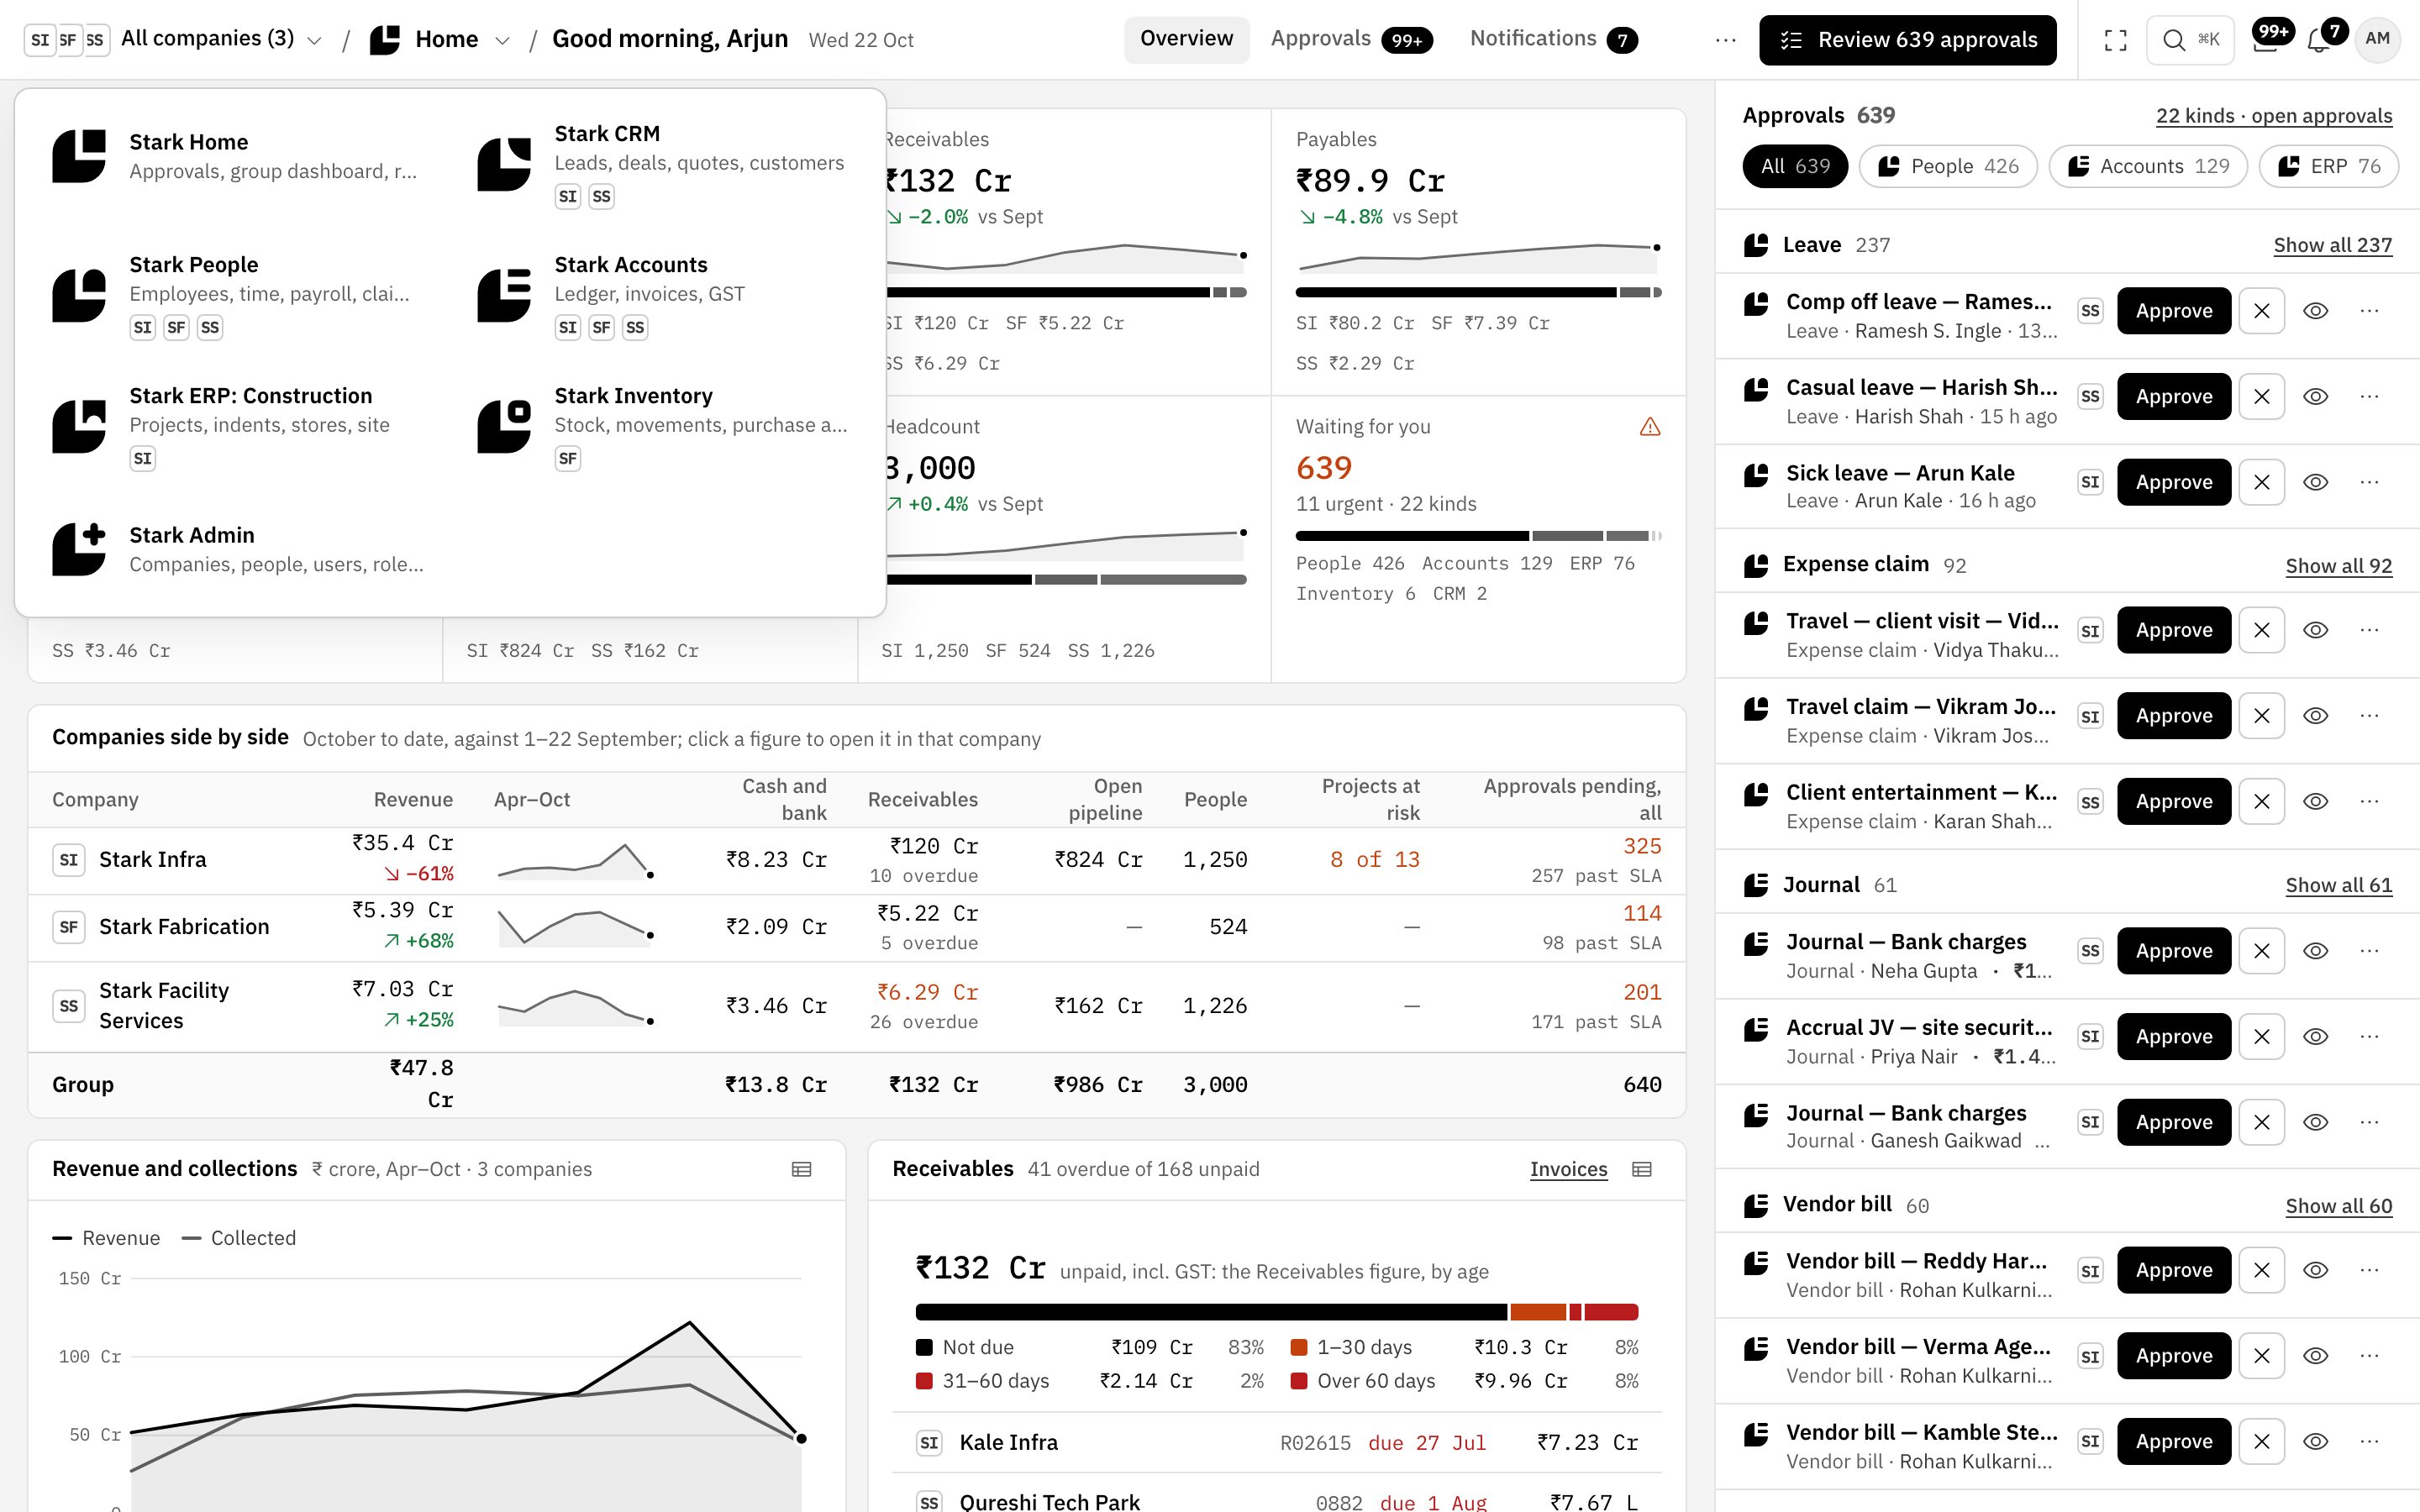2420x1512 pixels.
Task: Open more options for Accrual JV row
Action: coord(2369,1037)
